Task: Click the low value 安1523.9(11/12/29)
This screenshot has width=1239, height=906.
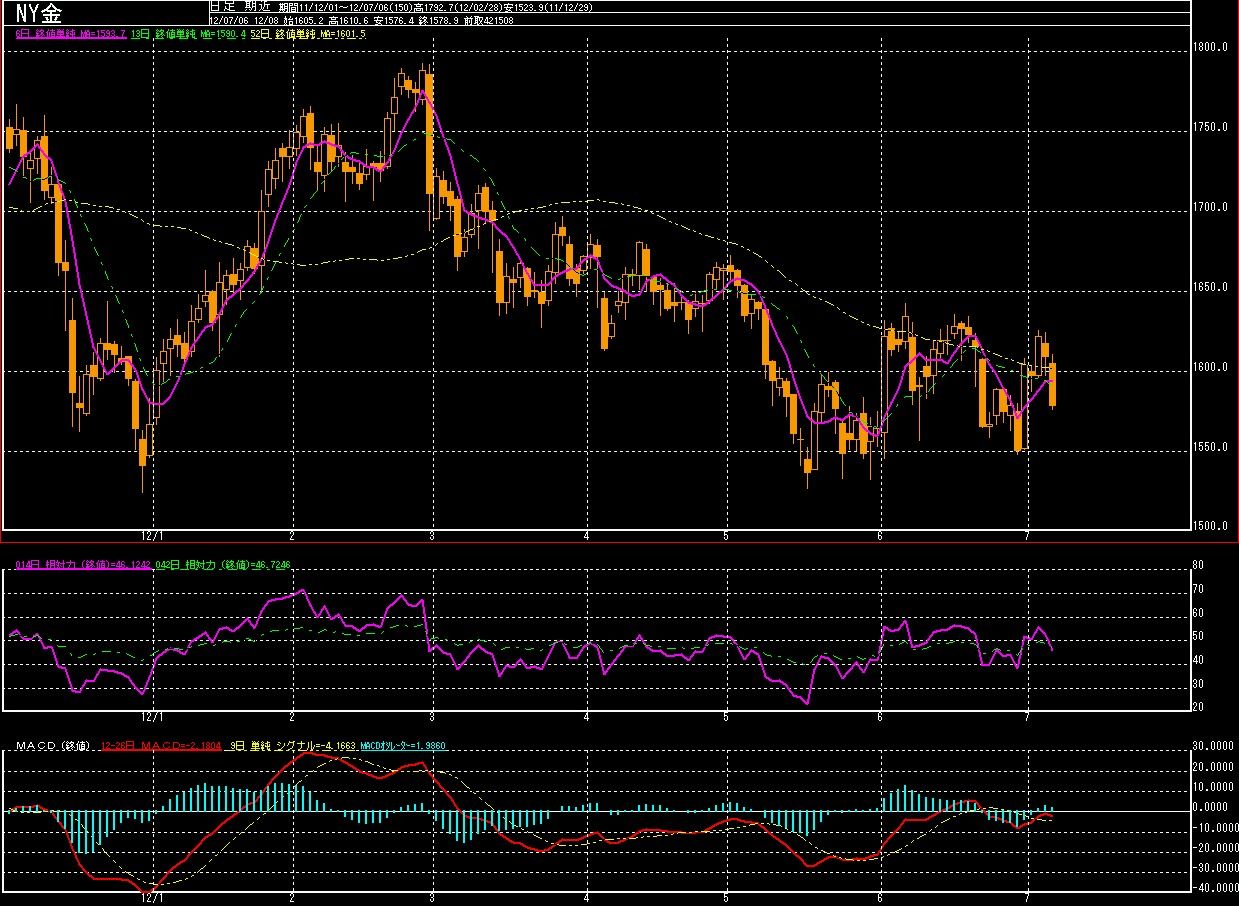Action: [548, 8]
